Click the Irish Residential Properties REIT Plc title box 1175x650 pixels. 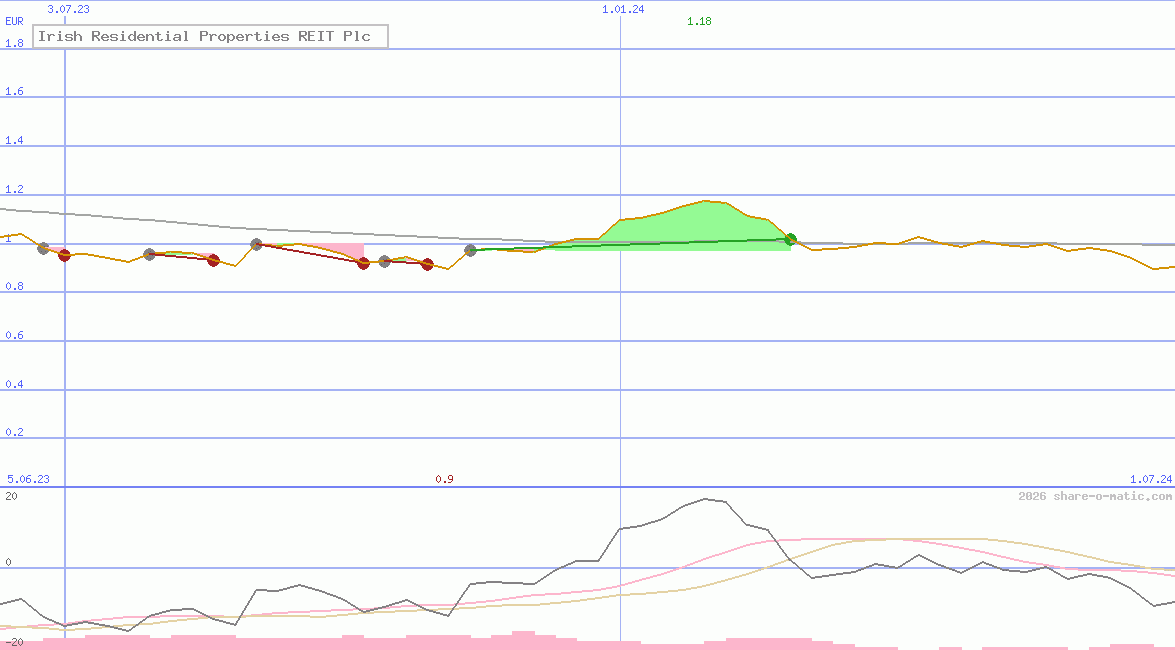tap(211, 36)
